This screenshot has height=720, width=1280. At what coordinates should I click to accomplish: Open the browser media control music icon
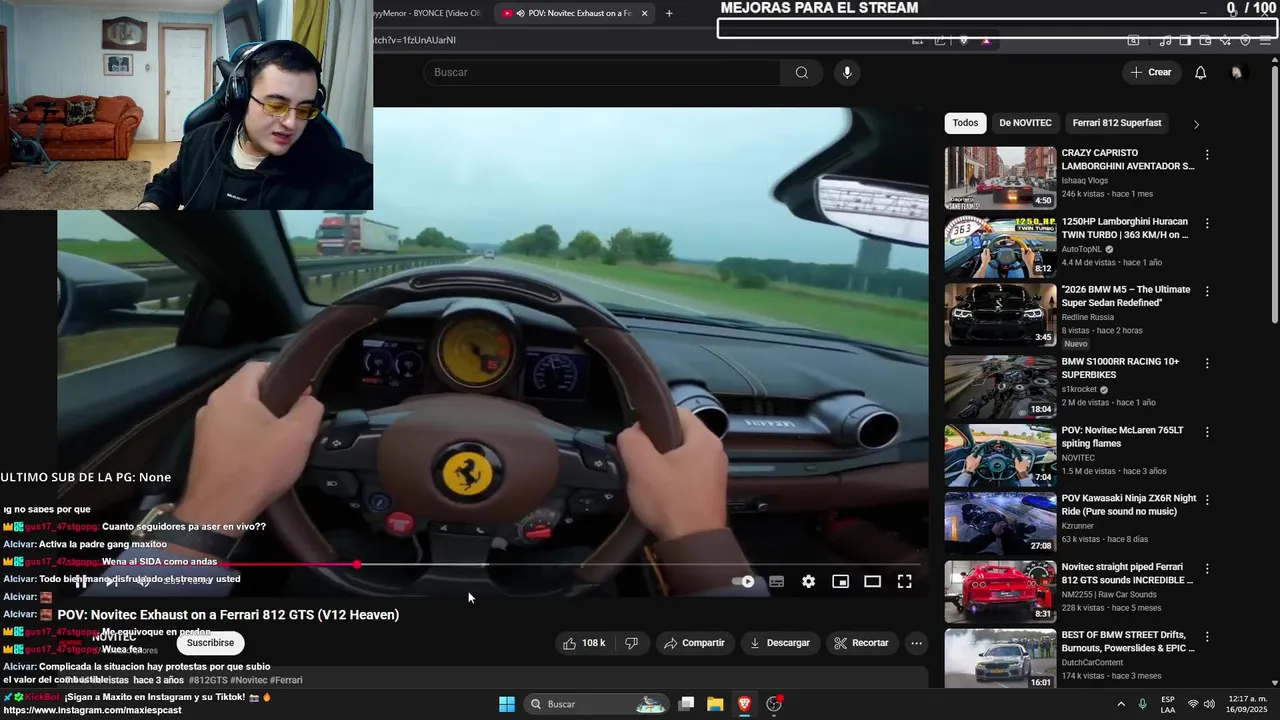(1165, 41)
